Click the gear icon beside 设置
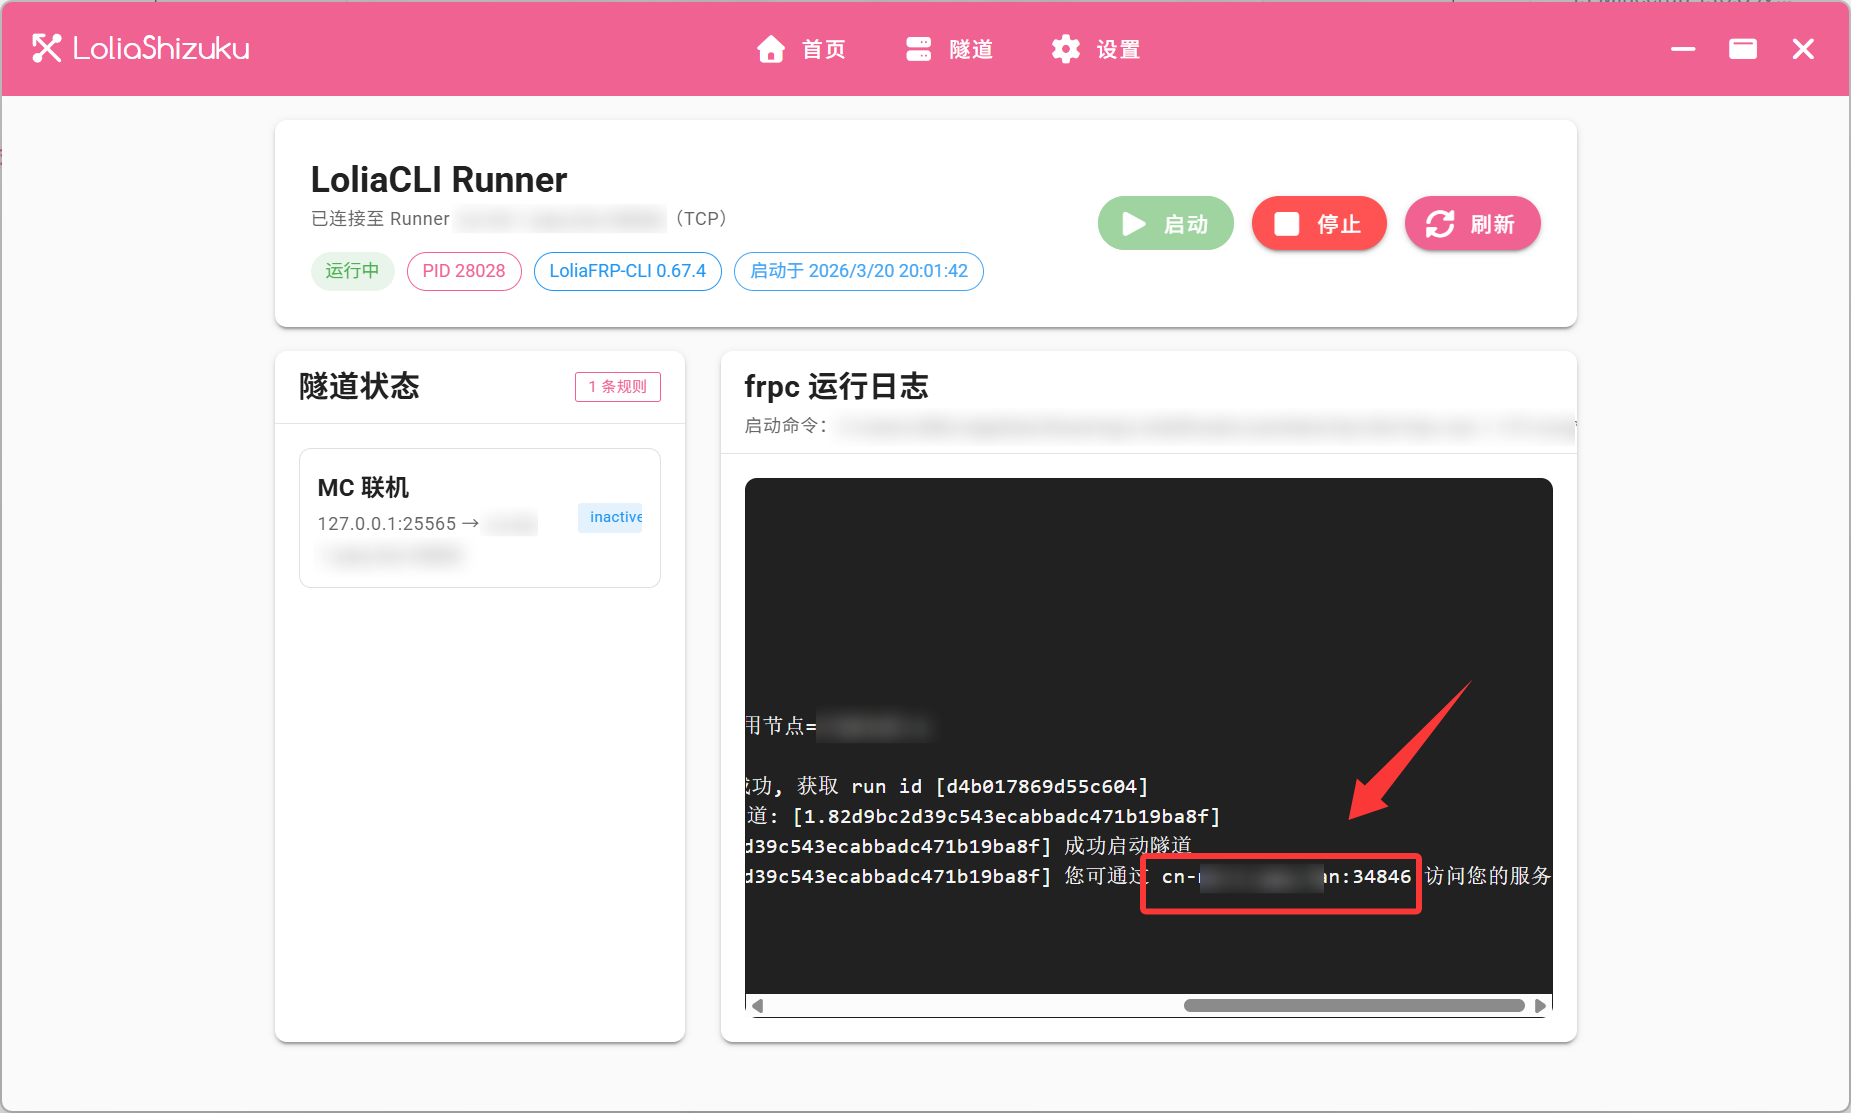The height and width of the screenshot is (1113, 1851). (x=1066, y=49)
